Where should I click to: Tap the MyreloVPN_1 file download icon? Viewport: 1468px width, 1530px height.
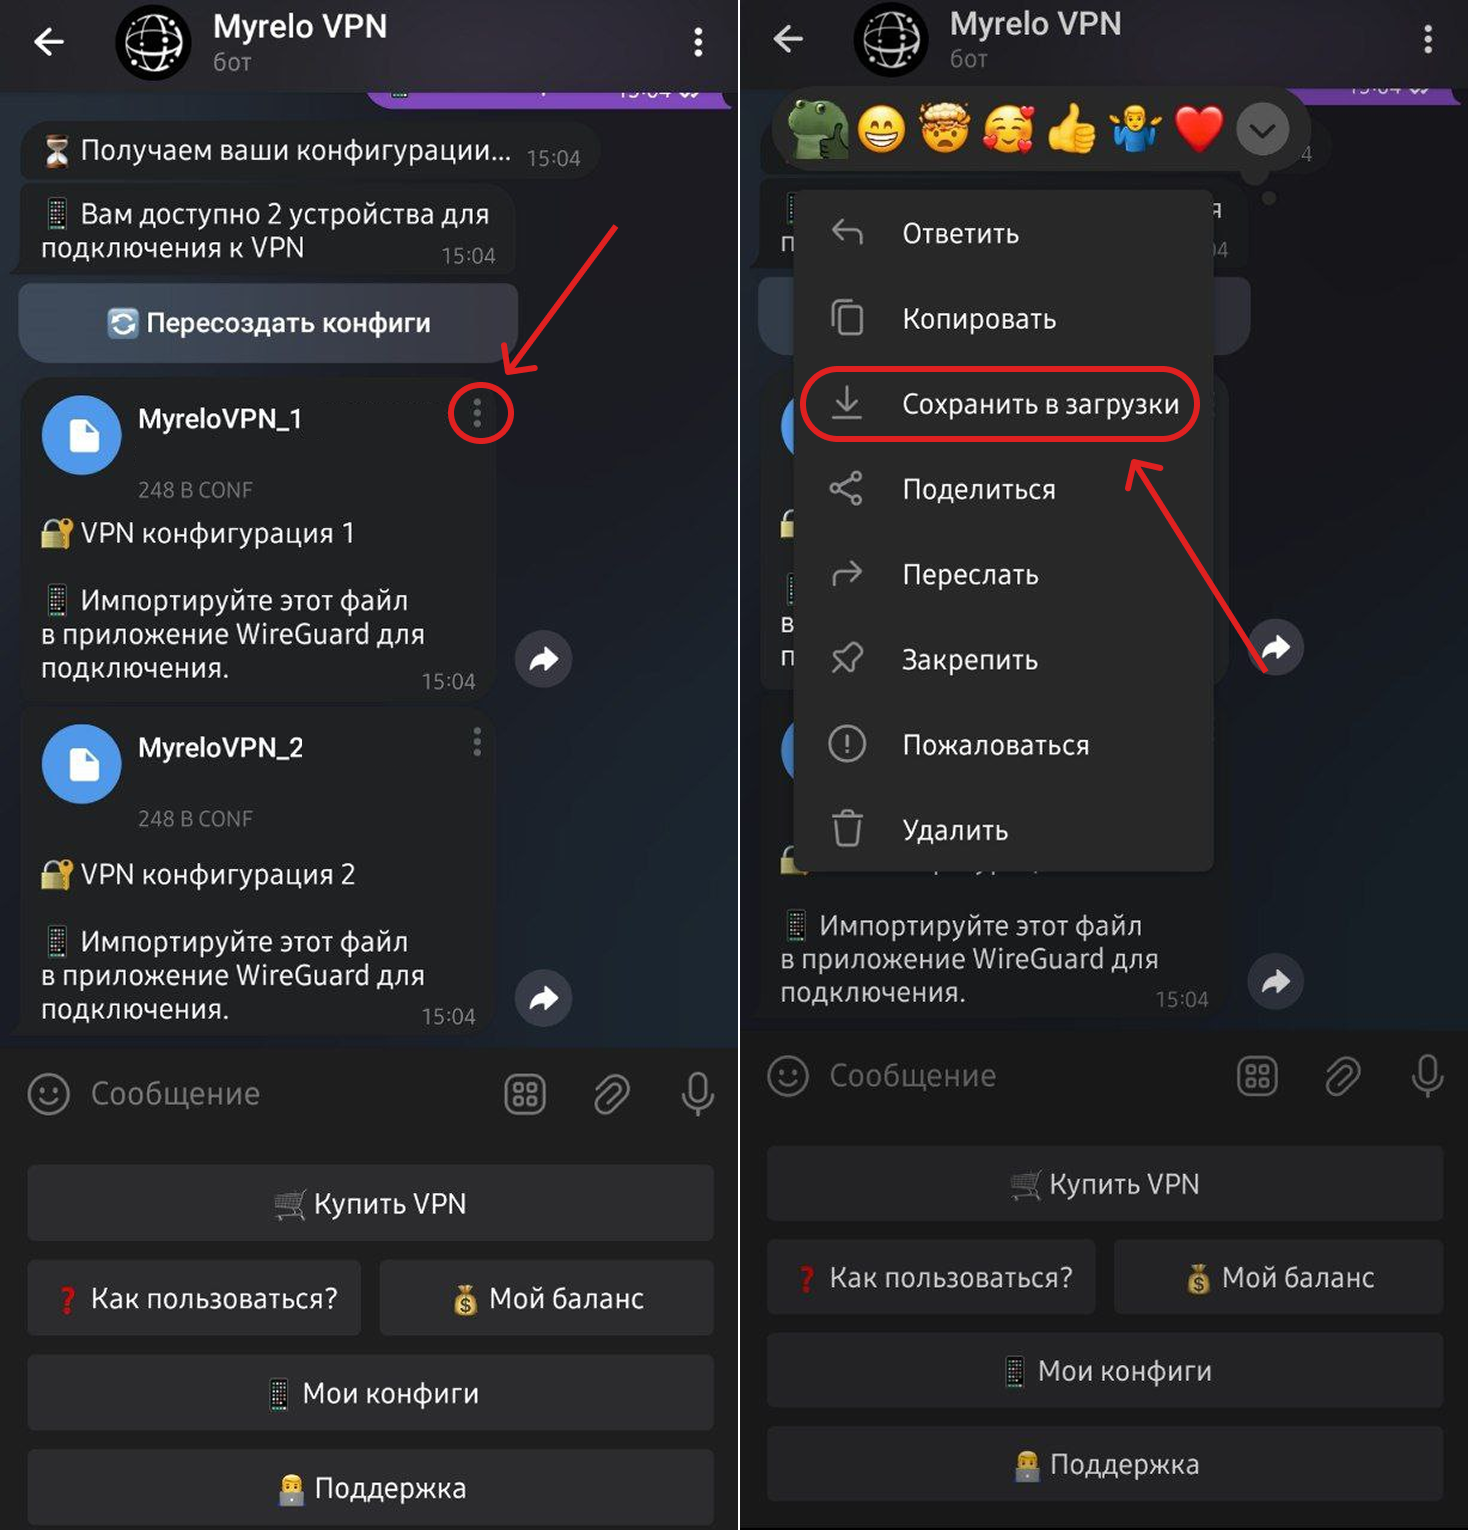(82, 436)
